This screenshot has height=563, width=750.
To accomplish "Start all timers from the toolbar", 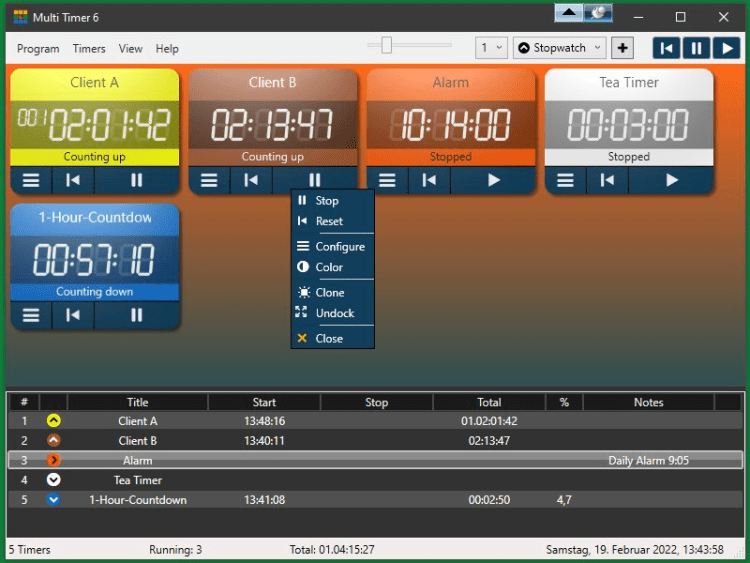I will (x=727, y=48).
